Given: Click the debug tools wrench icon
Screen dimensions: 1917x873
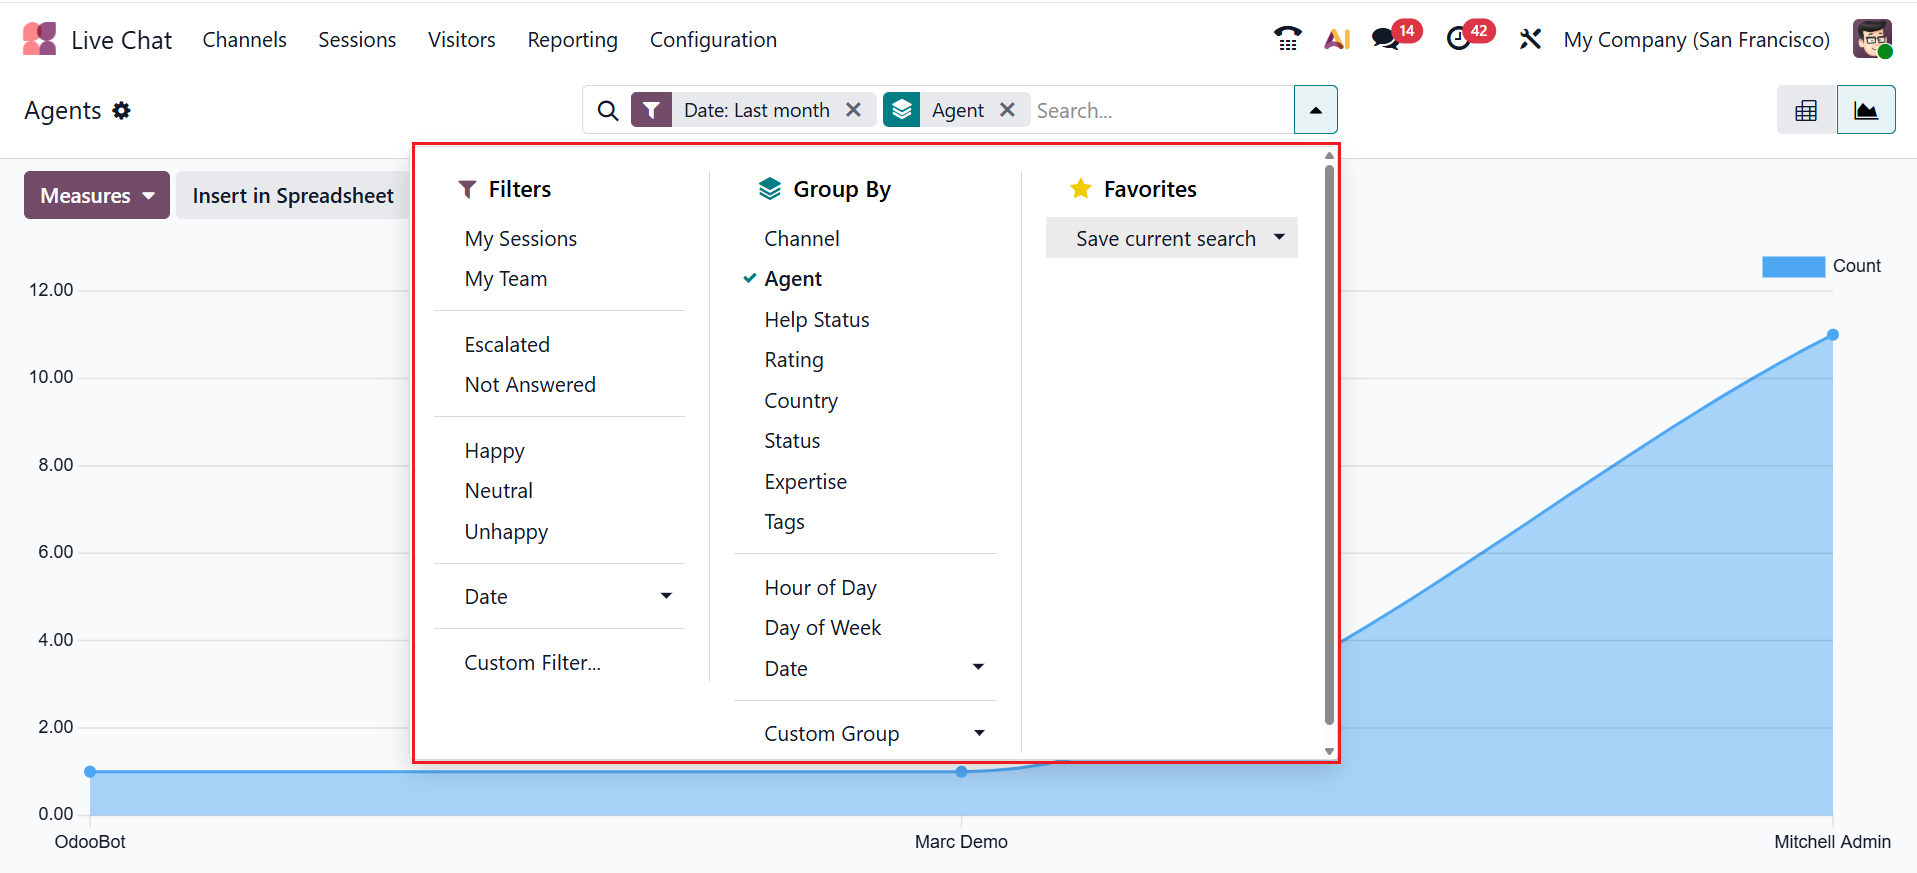Looking at the screenshot, I should coord(1530,39).
